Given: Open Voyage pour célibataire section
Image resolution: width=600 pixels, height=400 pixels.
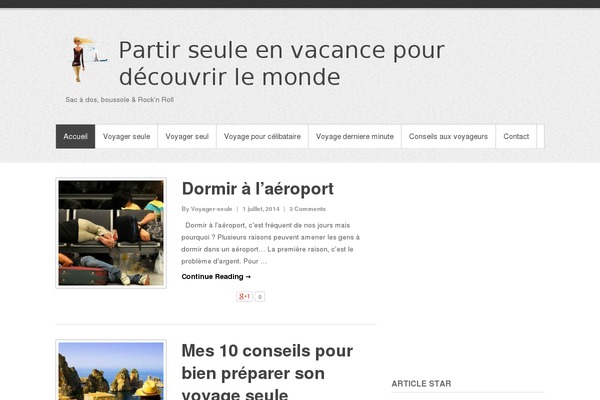Looking at the screenshot, I should tap(262, 136).
